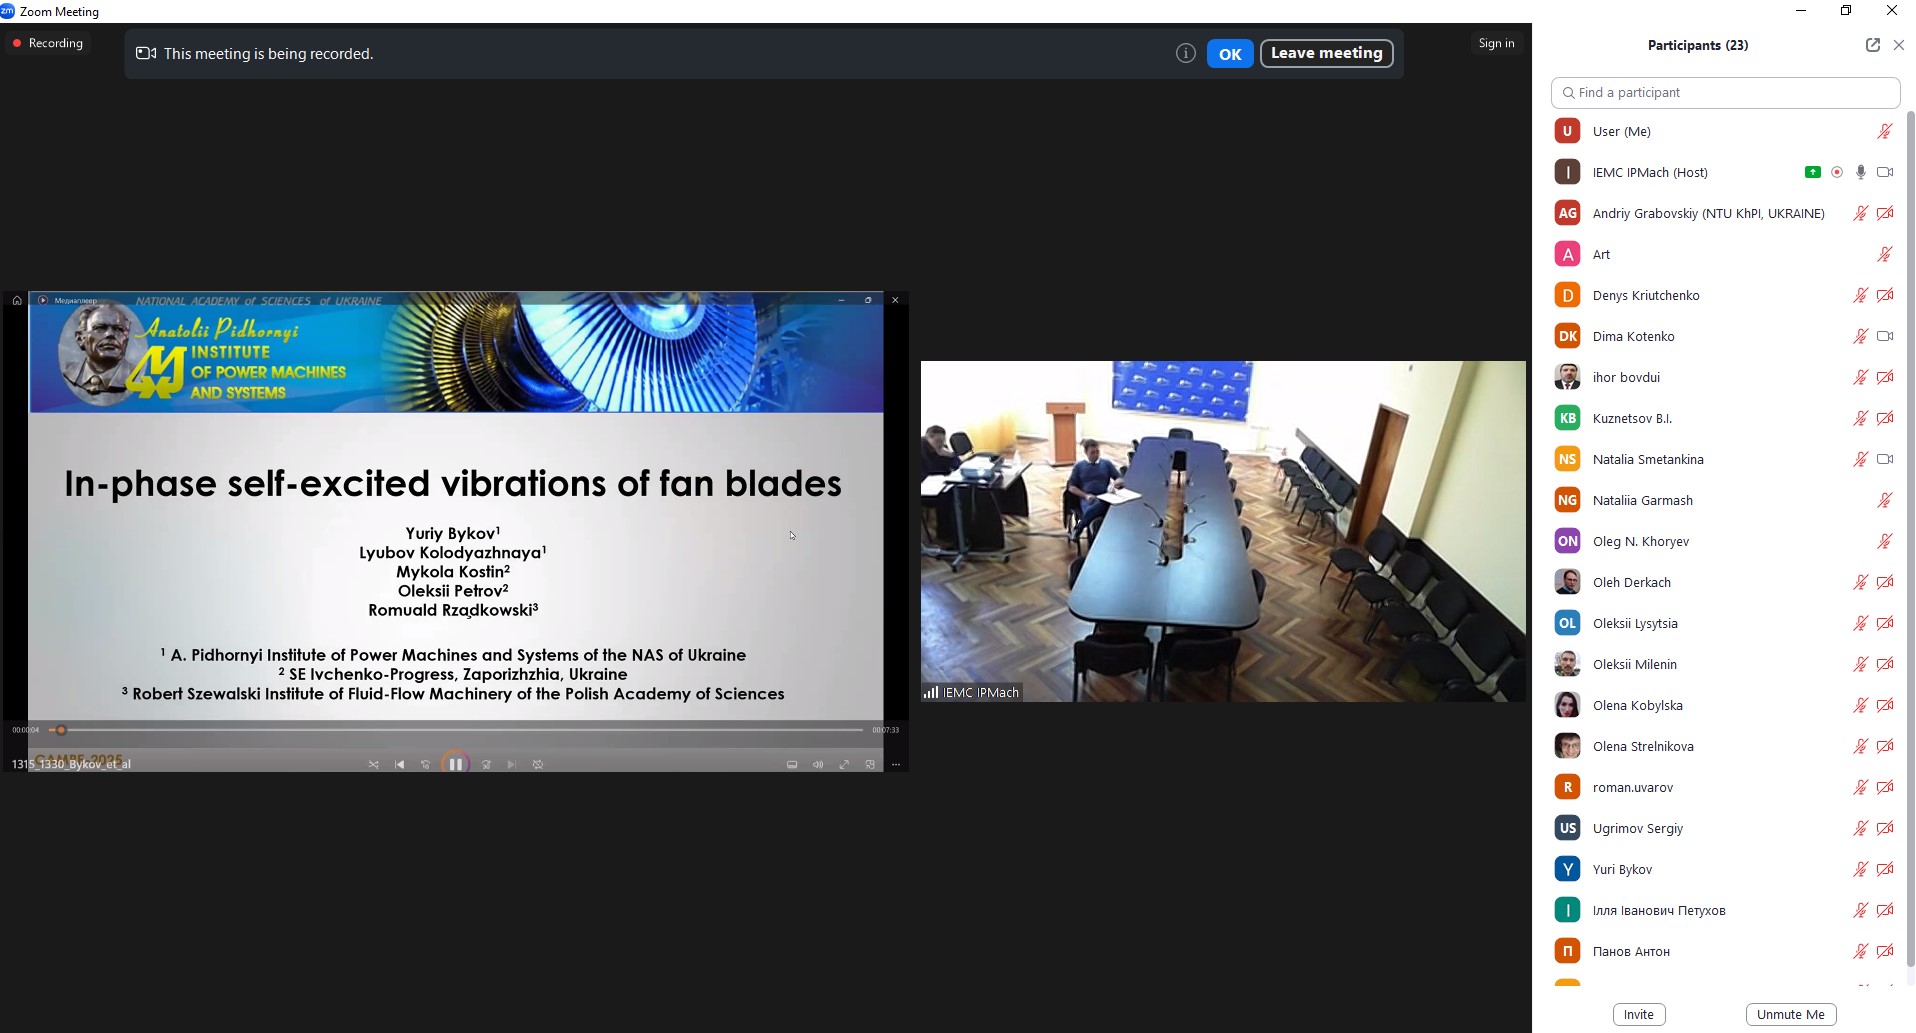Click the meeting recording info icon
This screenshot has width=1916, height=1033.
pos(1185,54)
